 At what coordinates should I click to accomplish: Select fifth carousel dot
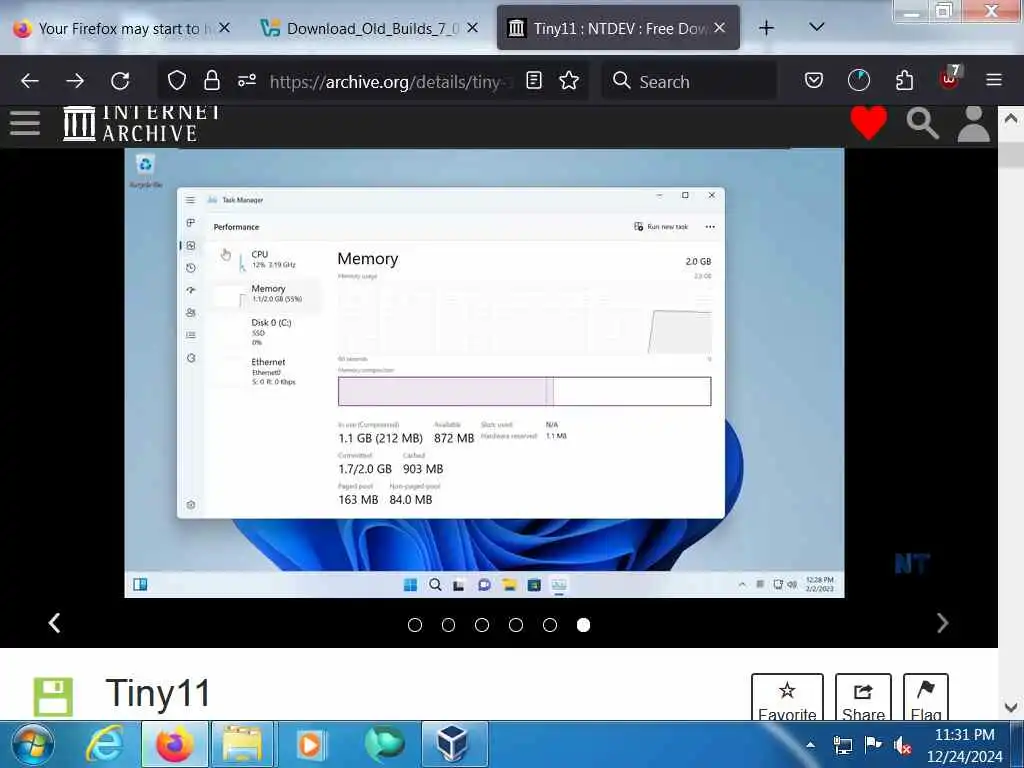point(550,625)
